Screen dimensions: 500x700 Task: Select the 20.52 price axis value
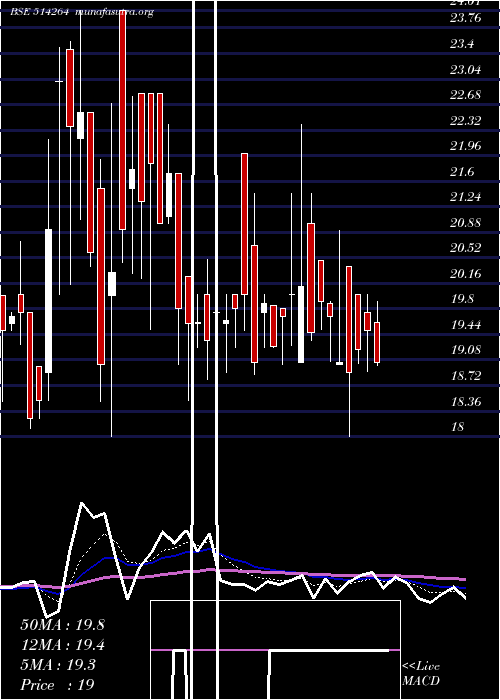point(466,247)
